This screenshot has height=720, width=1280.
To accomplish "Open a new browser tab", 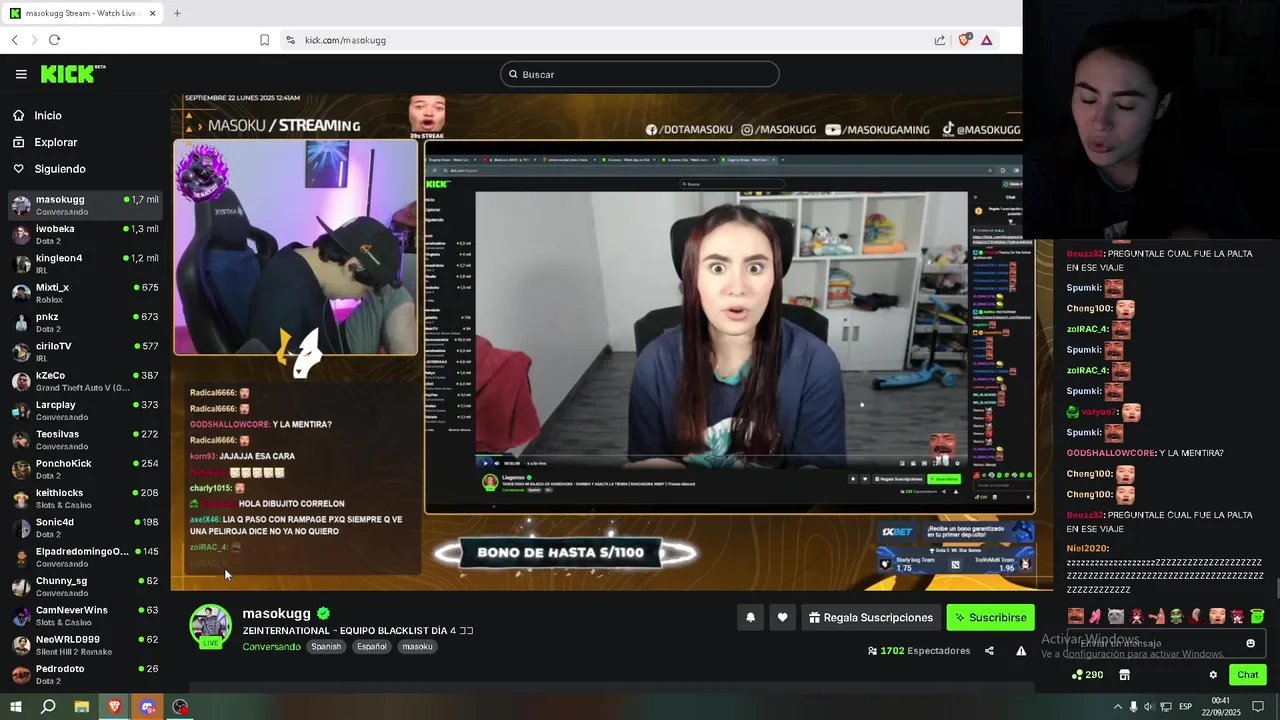I will 177,13.
